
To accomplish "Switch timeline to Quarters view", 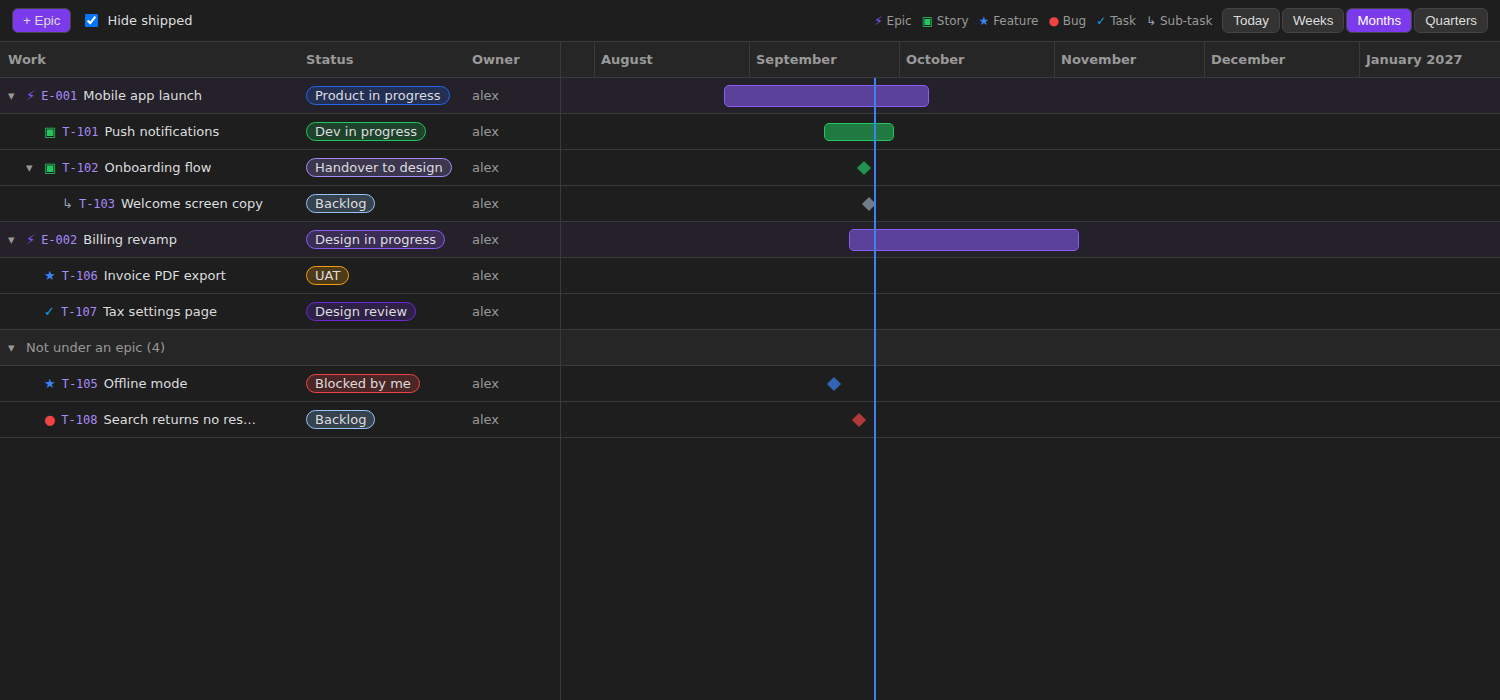I will tap(1451, 21).
